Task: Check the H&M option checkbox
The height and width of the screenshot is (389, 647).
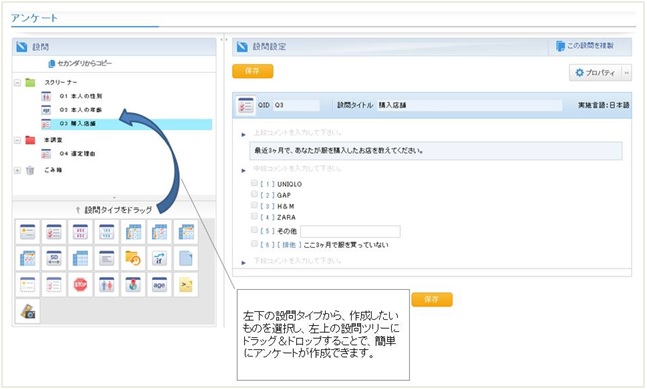Action: [254, 205]
